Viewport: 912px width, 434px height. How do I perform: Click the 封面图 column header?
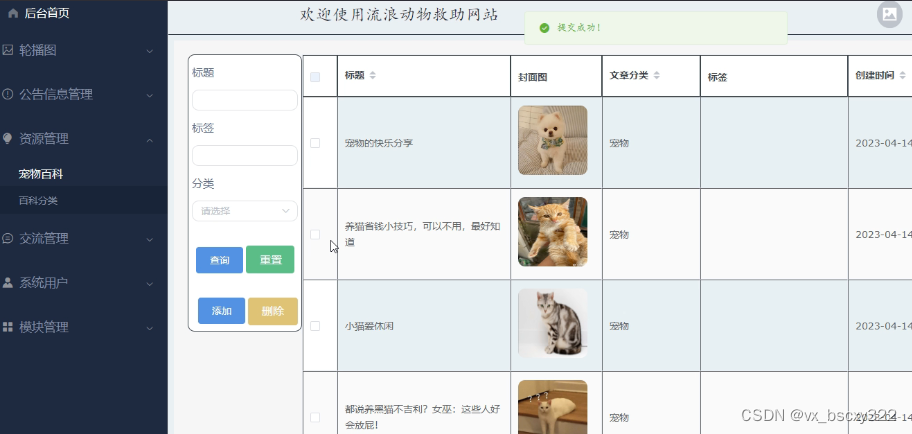(532, 77)
